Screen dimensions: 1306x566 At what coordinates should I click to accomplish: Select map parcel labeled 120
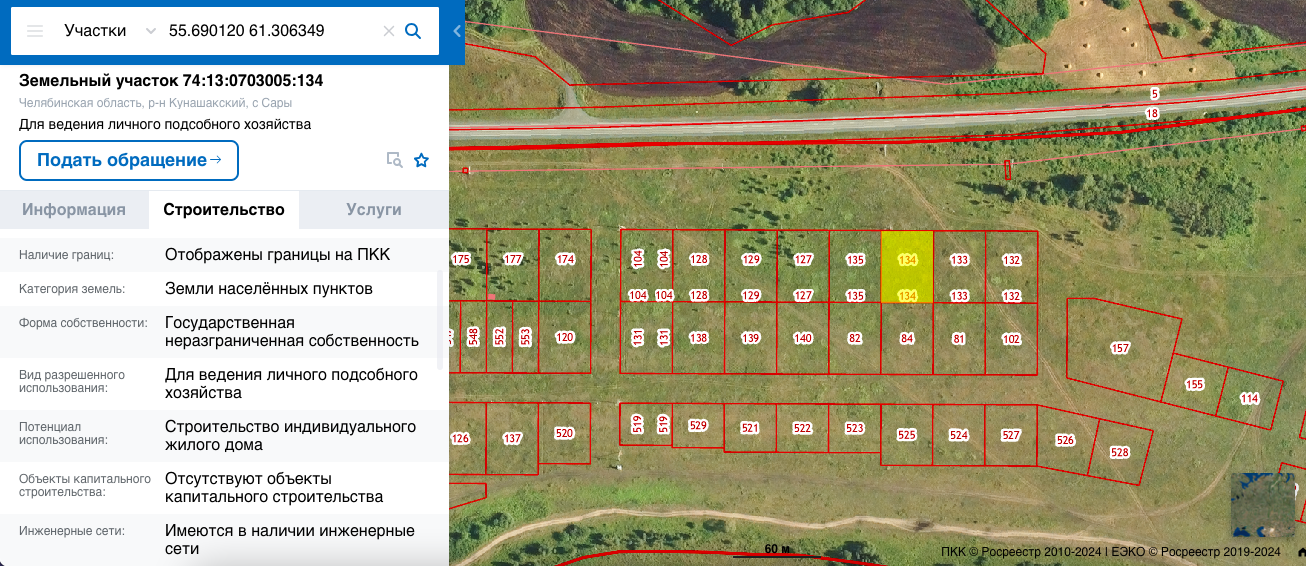click(x=565, y=337)
